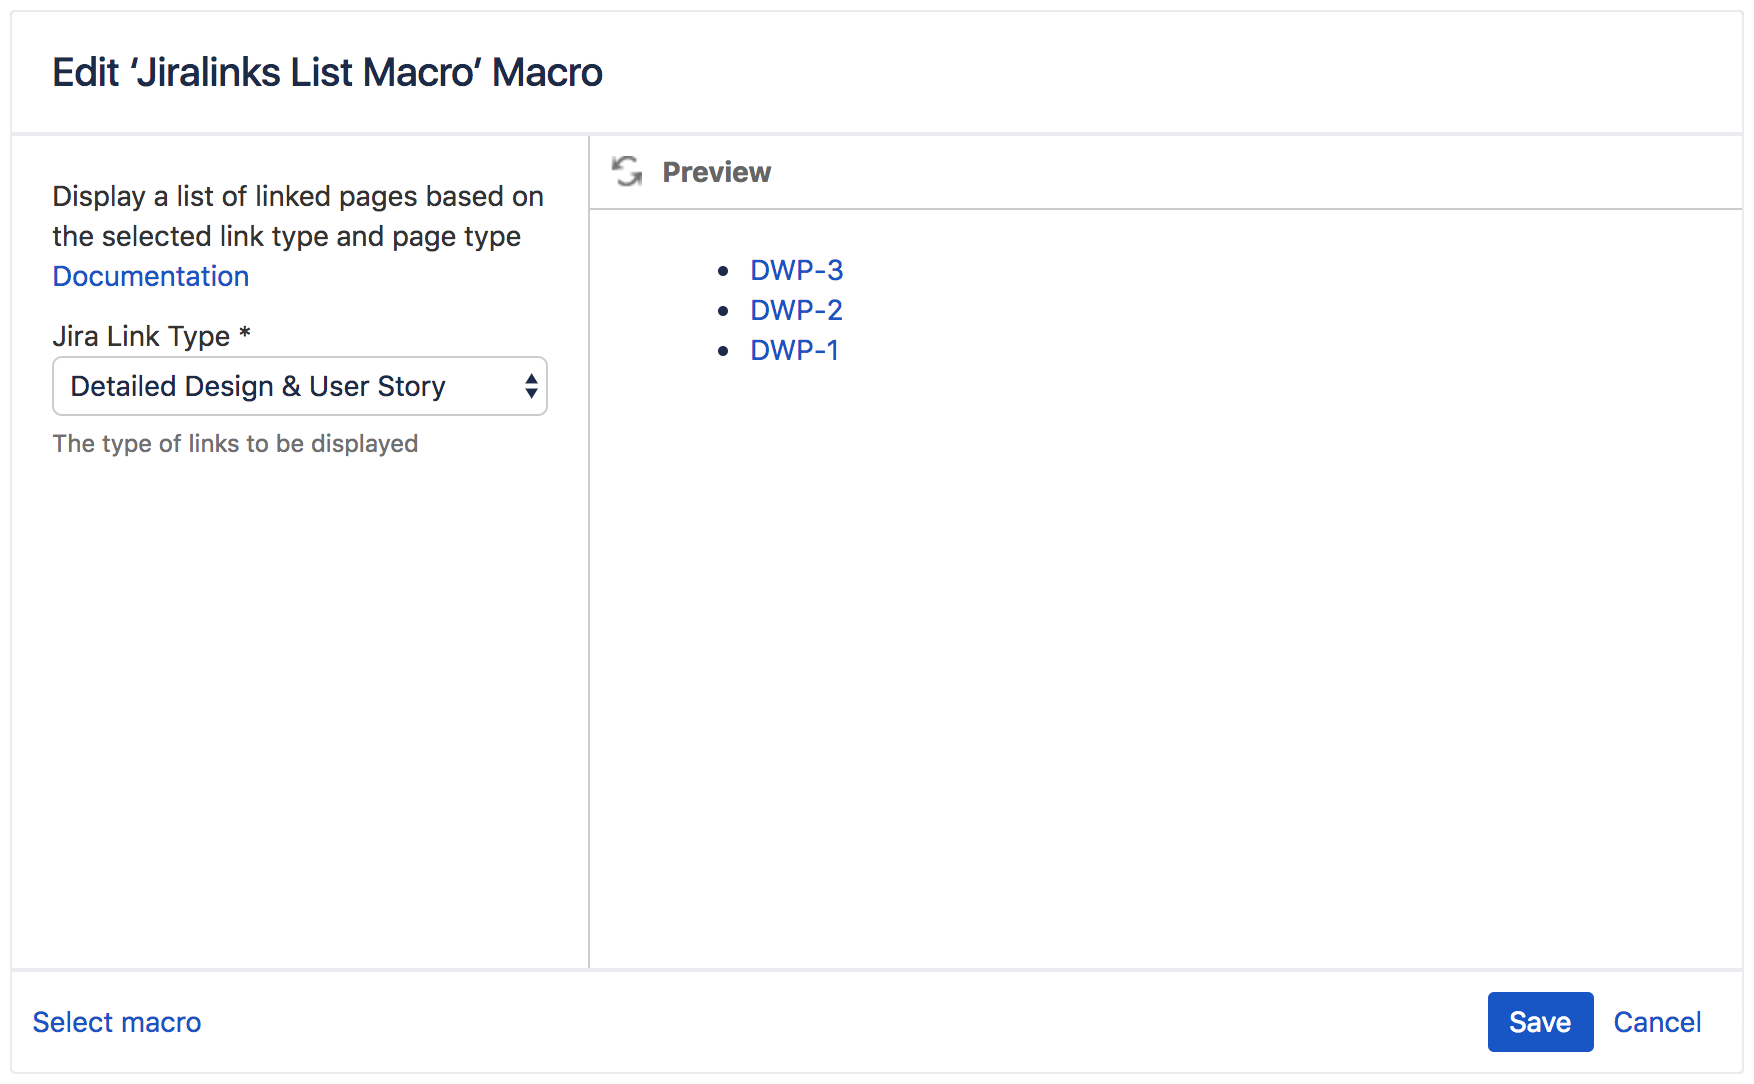
Task: Click the macro description paragraph
Action: [x=297, y=216]
